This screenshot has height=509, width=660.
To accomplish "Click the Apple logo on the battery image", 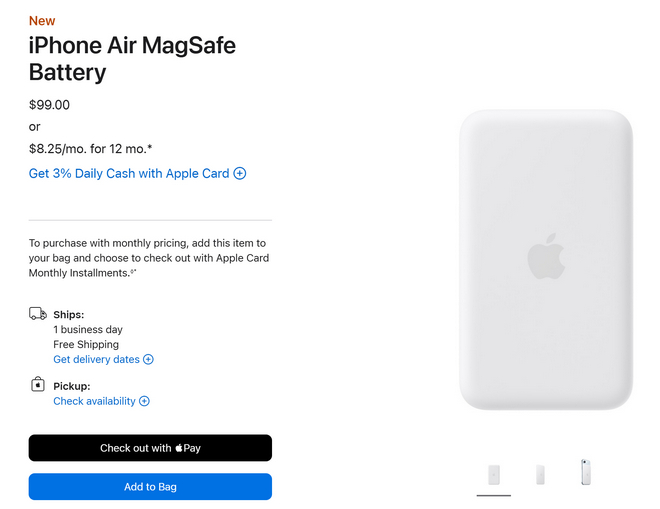I will tap(546, 257).
